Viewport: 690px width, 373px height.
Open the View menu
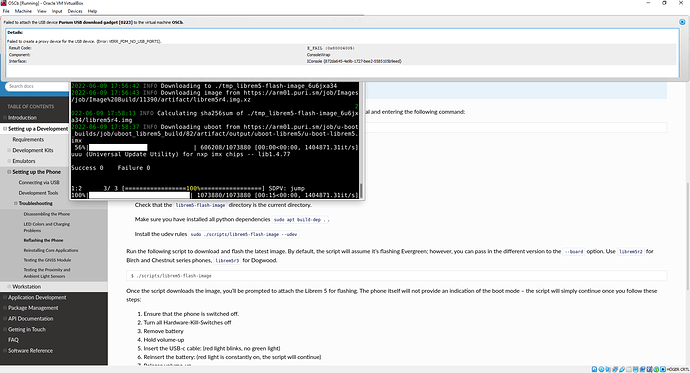[41, 11]
